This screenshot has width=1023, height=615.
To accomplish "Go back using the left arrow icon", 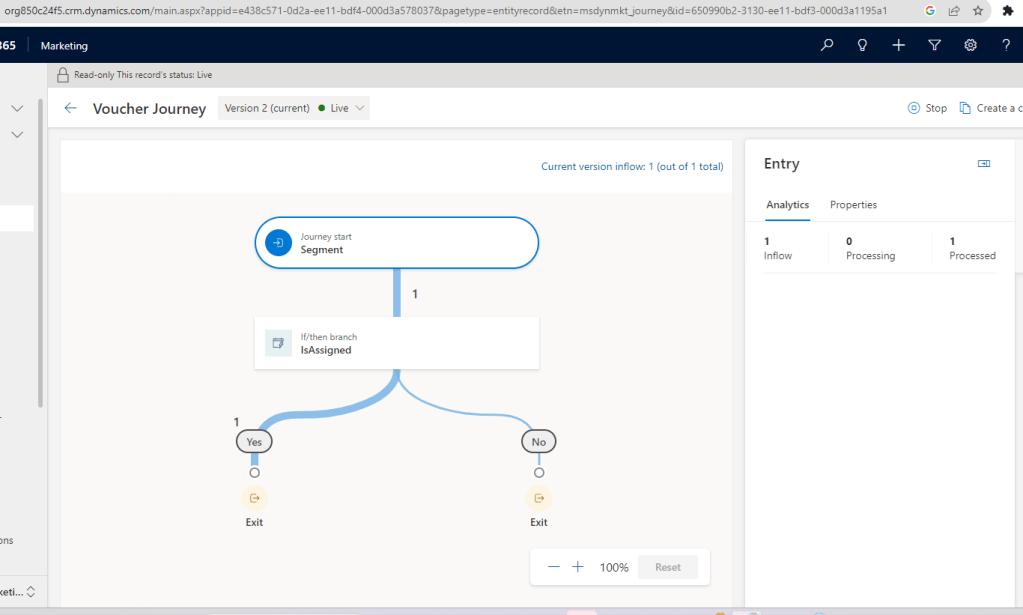I will point(70,108).
